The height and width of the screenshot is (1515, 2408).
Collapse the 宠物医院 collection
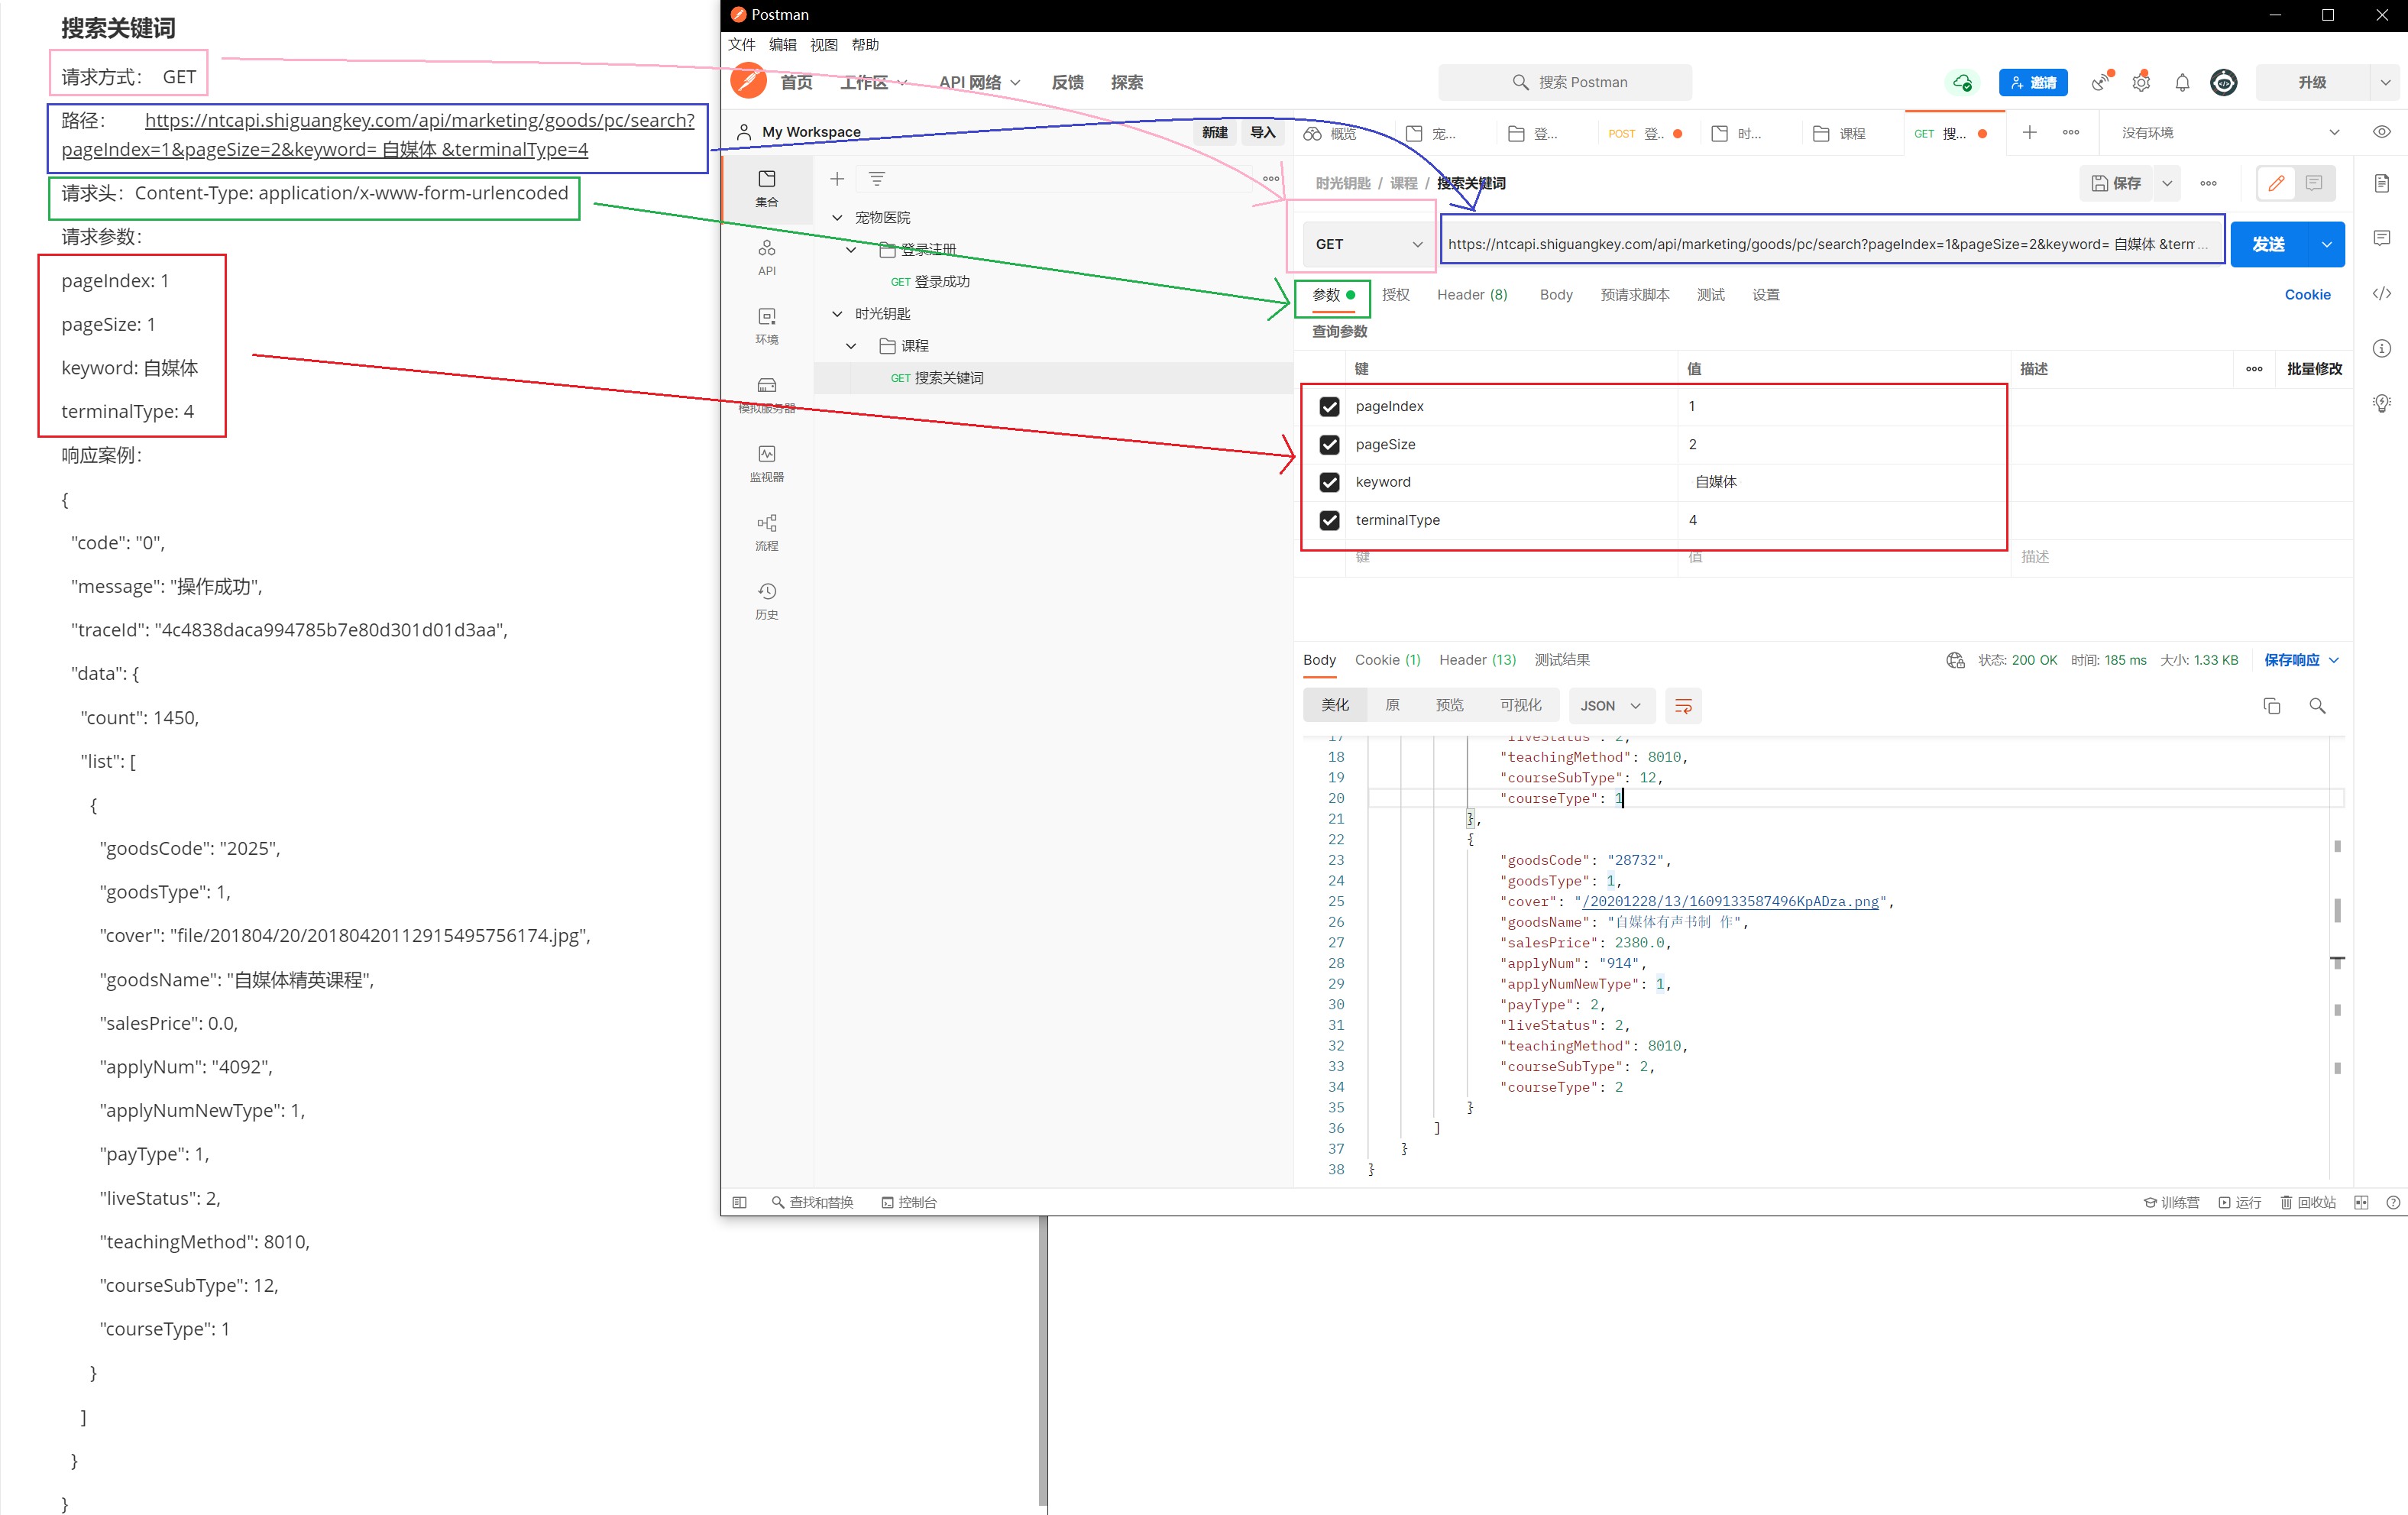[837, 217]
